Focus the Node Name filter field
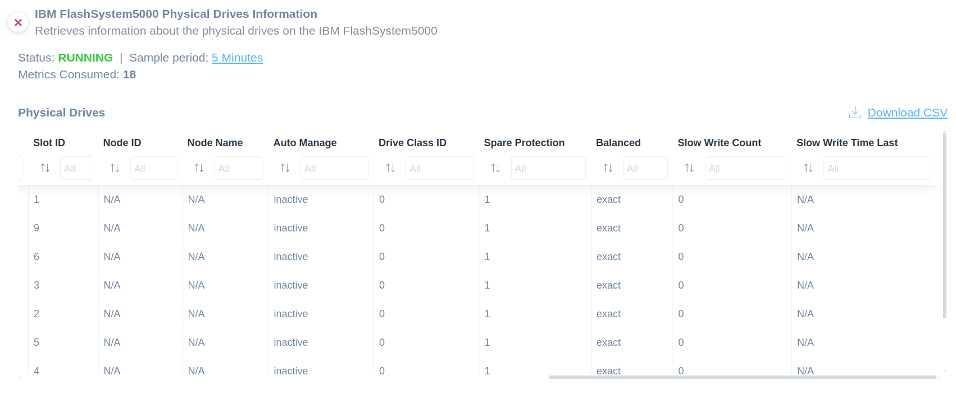Viewport: 956px width, 394px height. pos(239,168)
